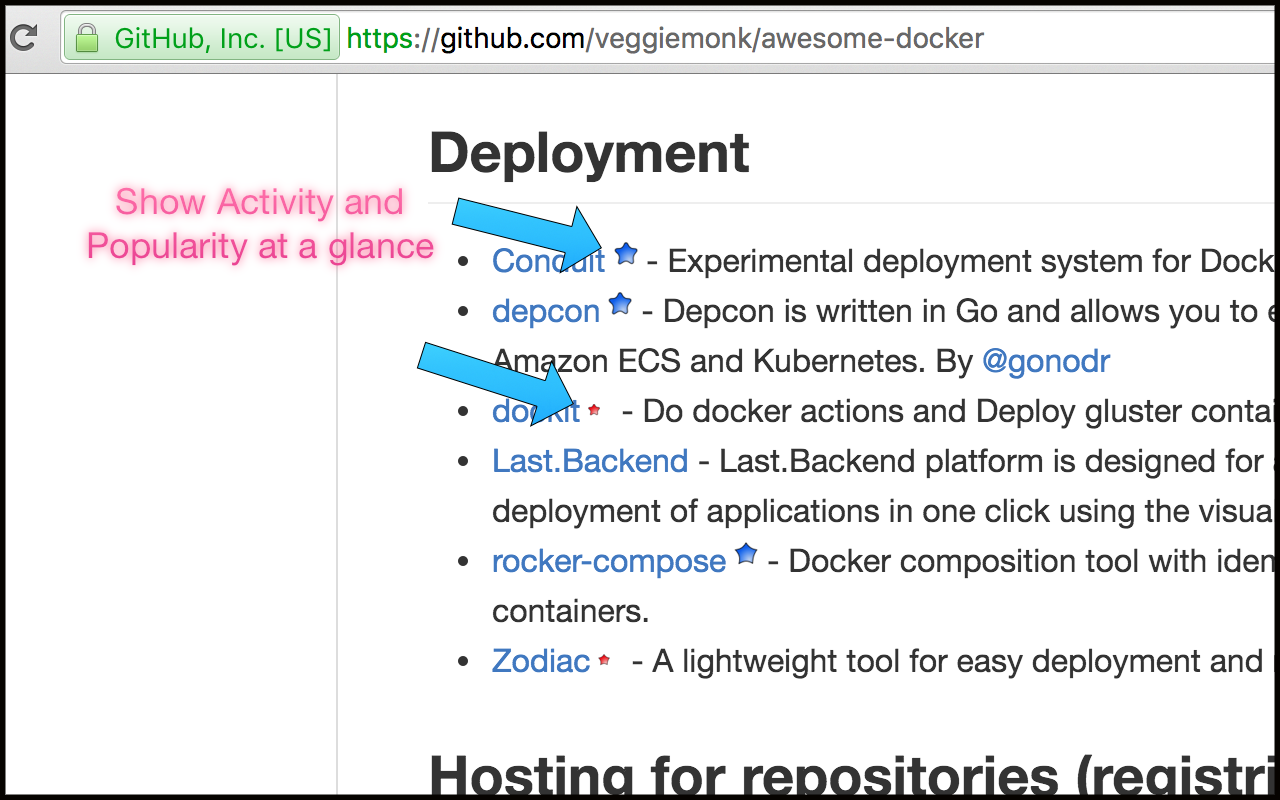Click the Deployment section heading
This screenshot has width=1280, height=800.
click(x=589, y=153)
